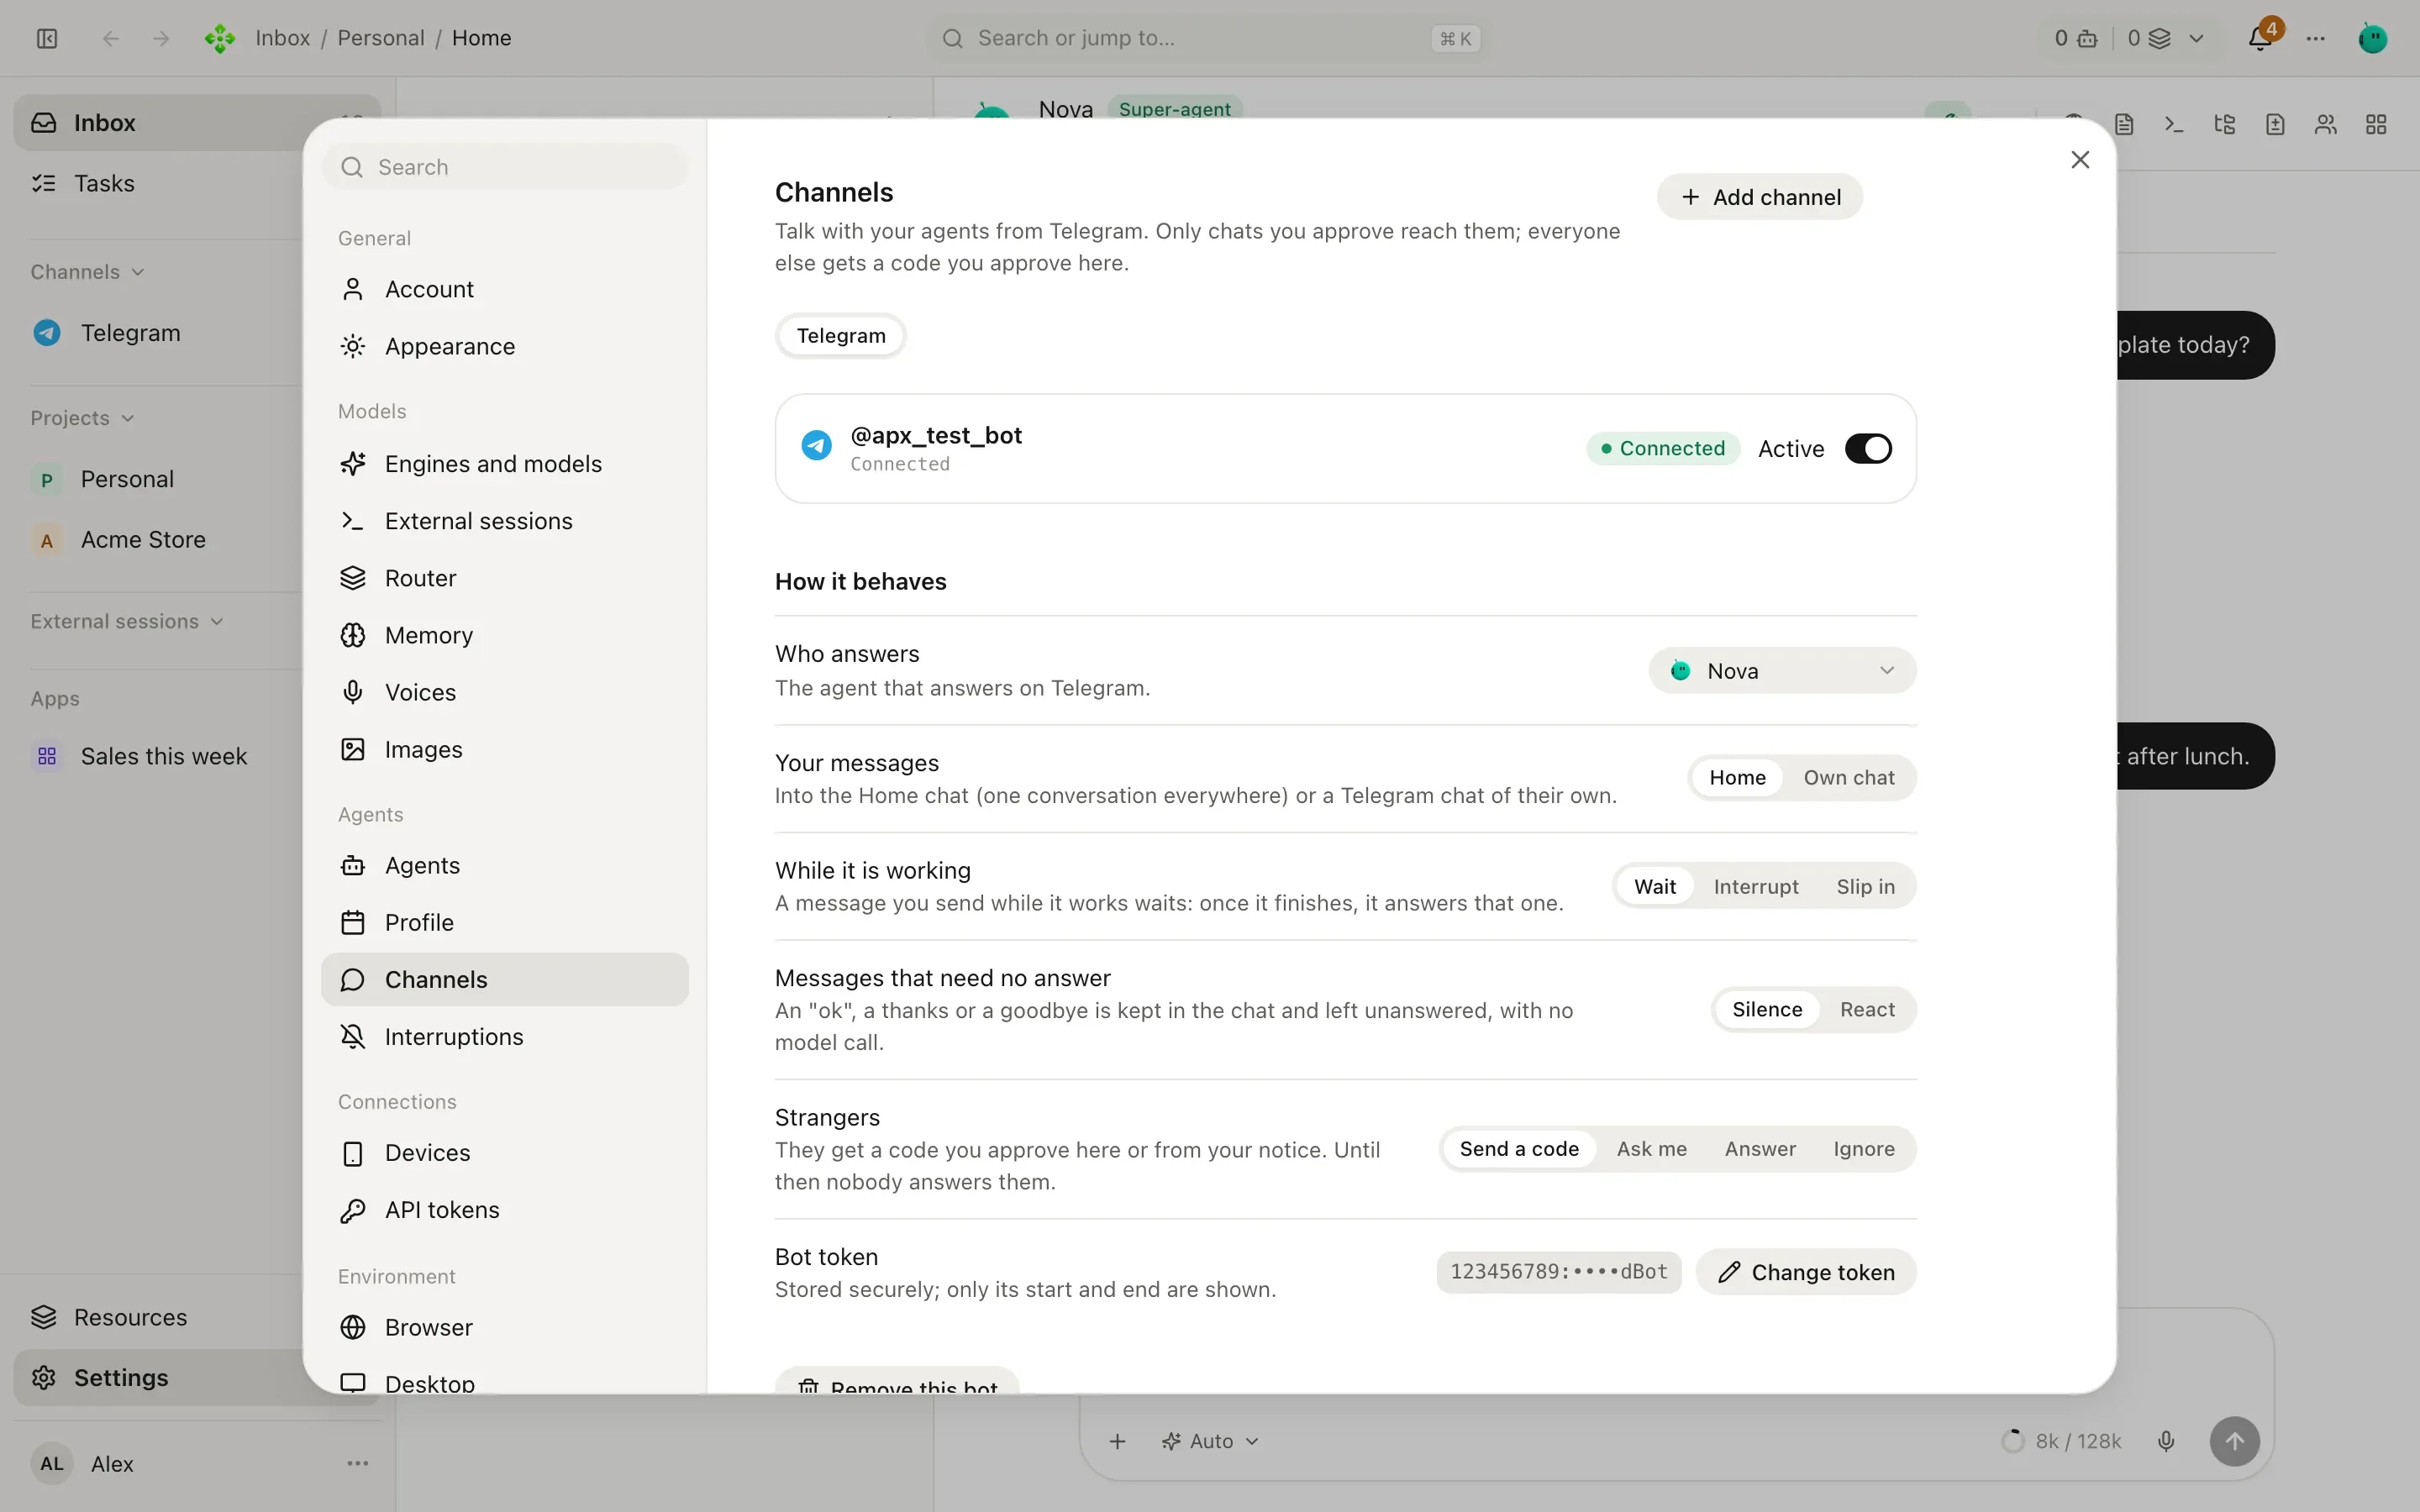The image size is (2420, 1512).
Task: Select Silence for messages needing no answer
Action: pos(1766,1010)
